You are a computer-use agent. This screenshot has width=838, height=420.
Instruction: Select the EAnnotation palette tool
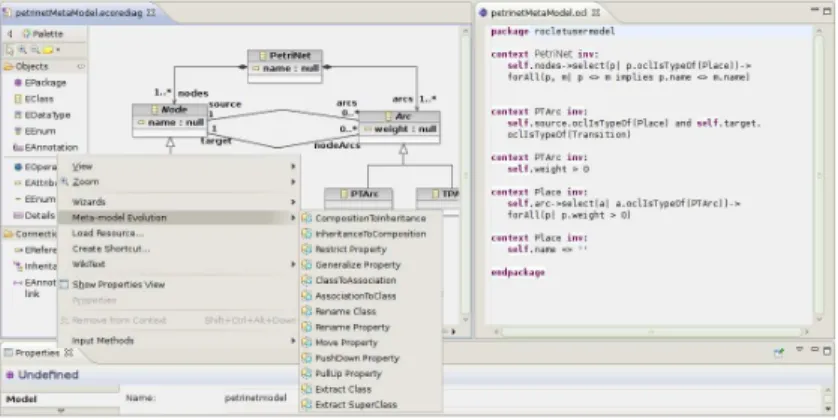pos(45,147)
